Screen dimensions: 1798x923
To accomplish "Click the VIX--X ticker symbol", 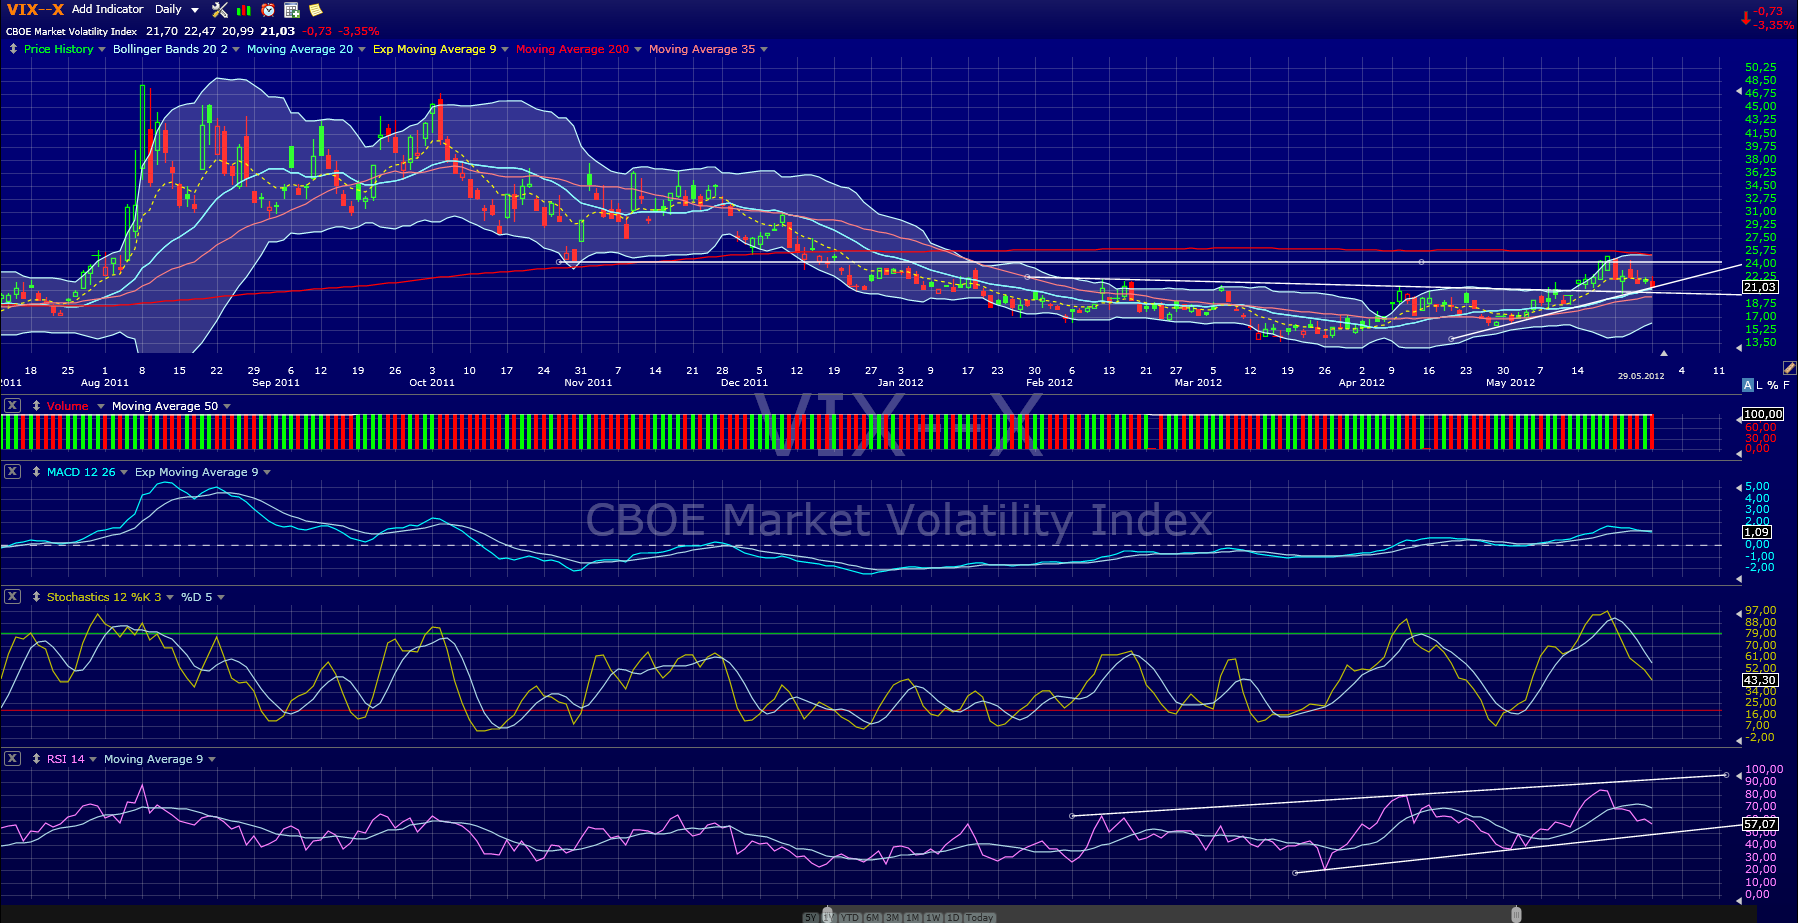I will (x=35, y=10).
